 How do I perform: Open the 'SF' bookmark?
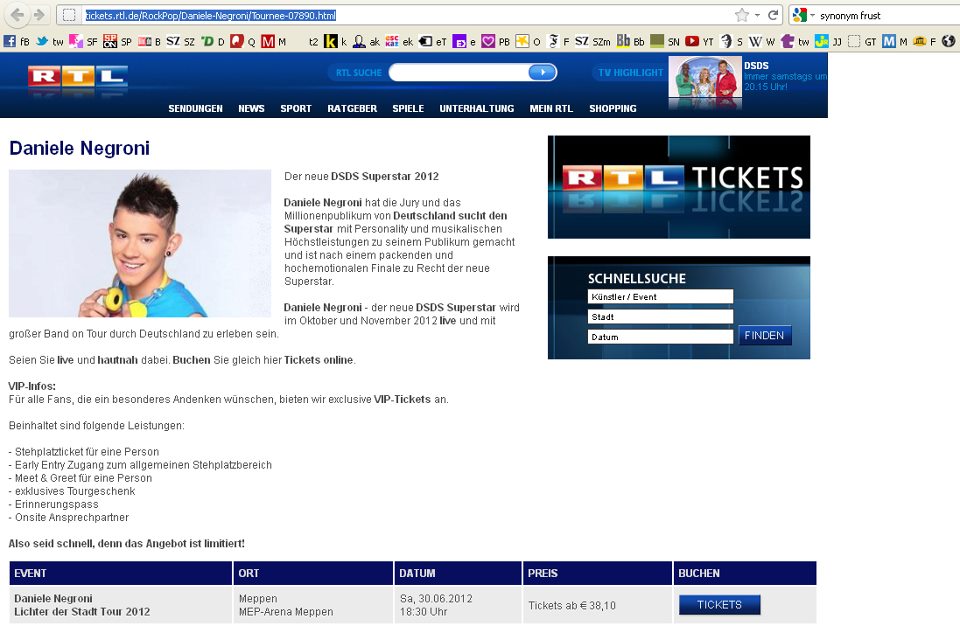click(x=83, y=42)
